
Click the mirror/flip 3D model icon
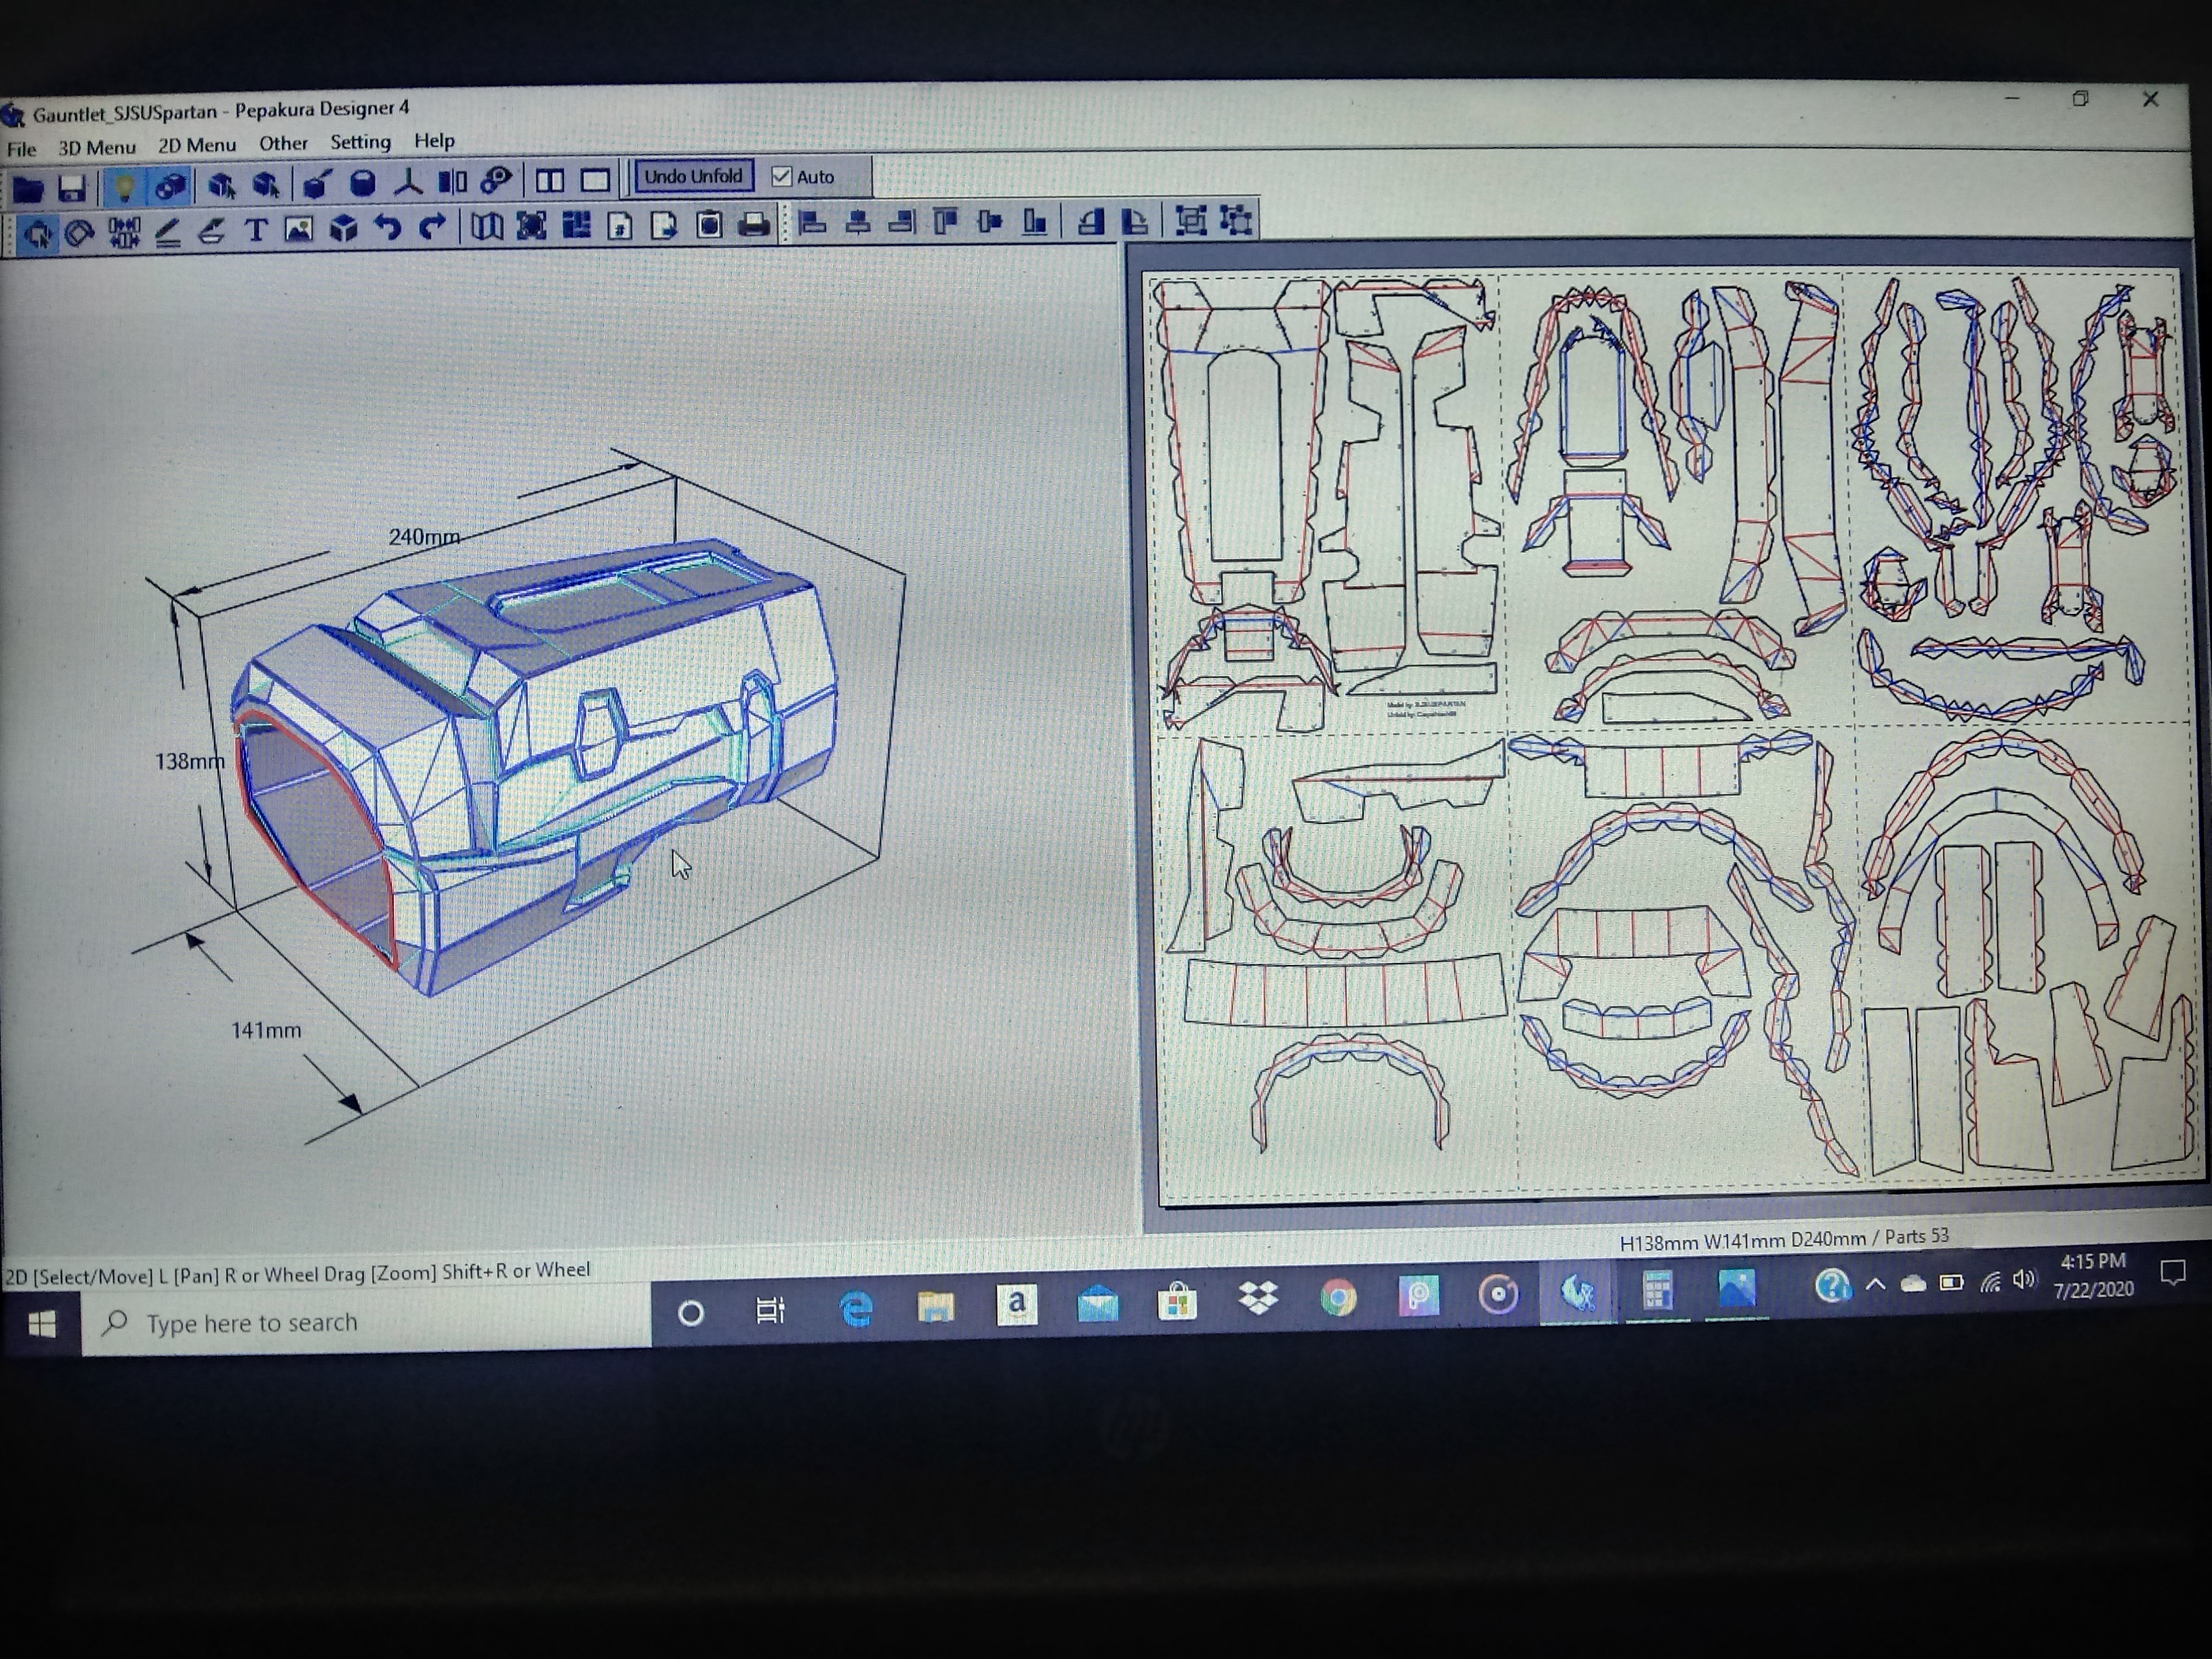(452, 181)
